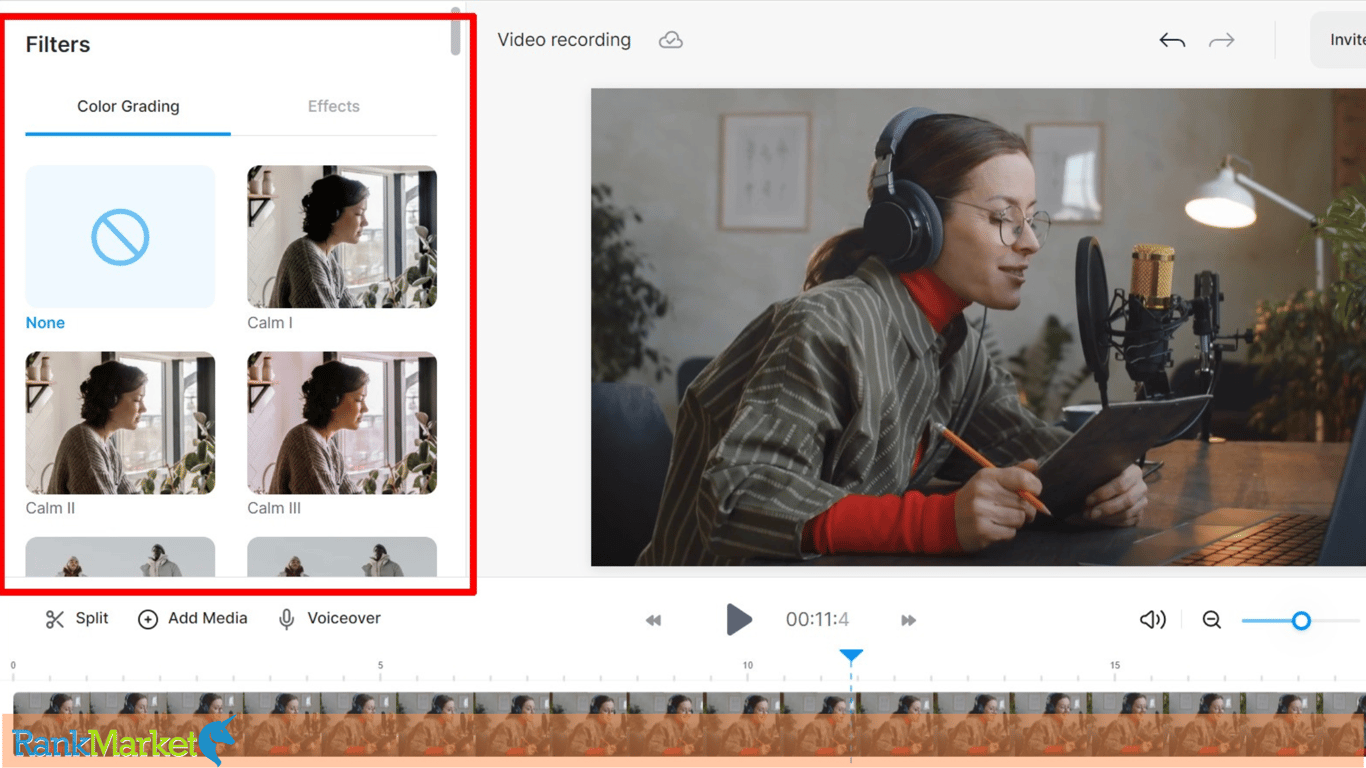
Task: Switch to the Color Grading tab
Action: (128, 106)
